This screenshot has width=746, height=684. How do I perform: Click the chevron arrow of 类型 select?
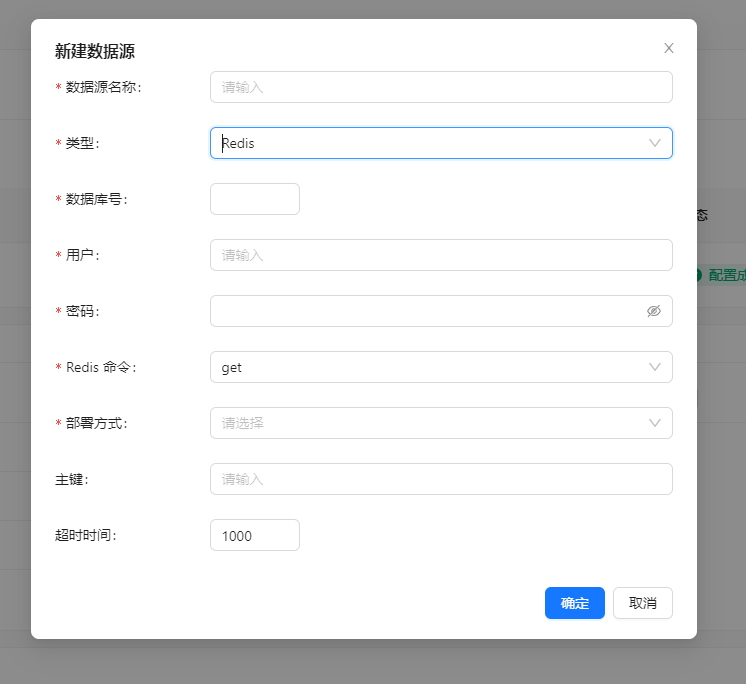[x=655, y=143]
